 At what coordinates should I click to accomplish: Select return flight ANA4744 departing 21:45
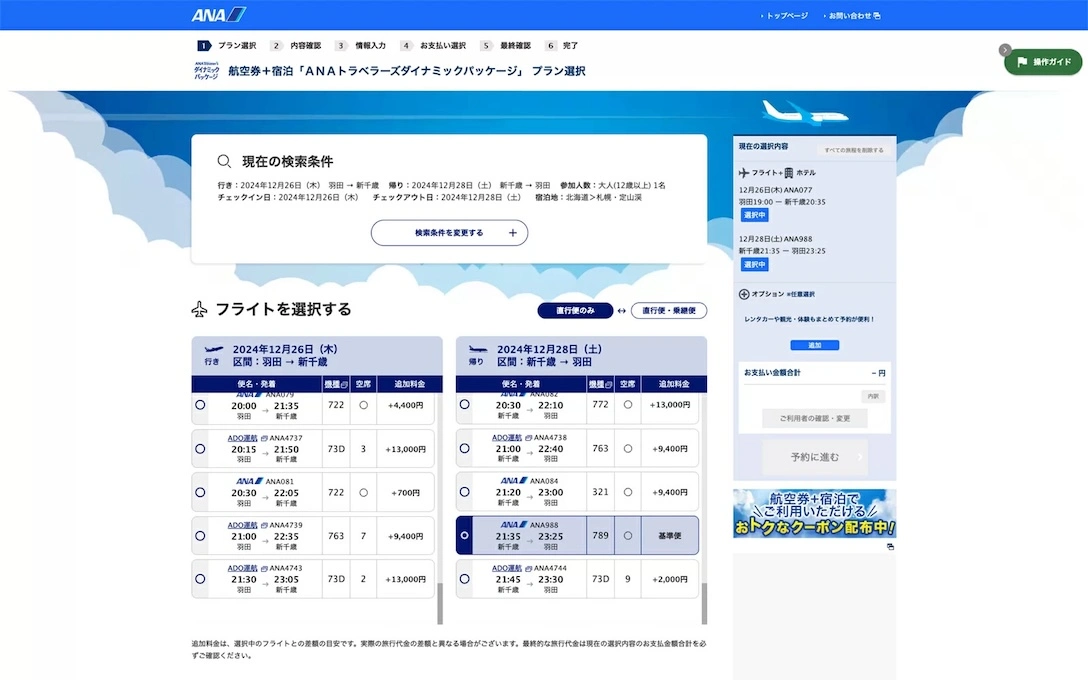[465, 579]
